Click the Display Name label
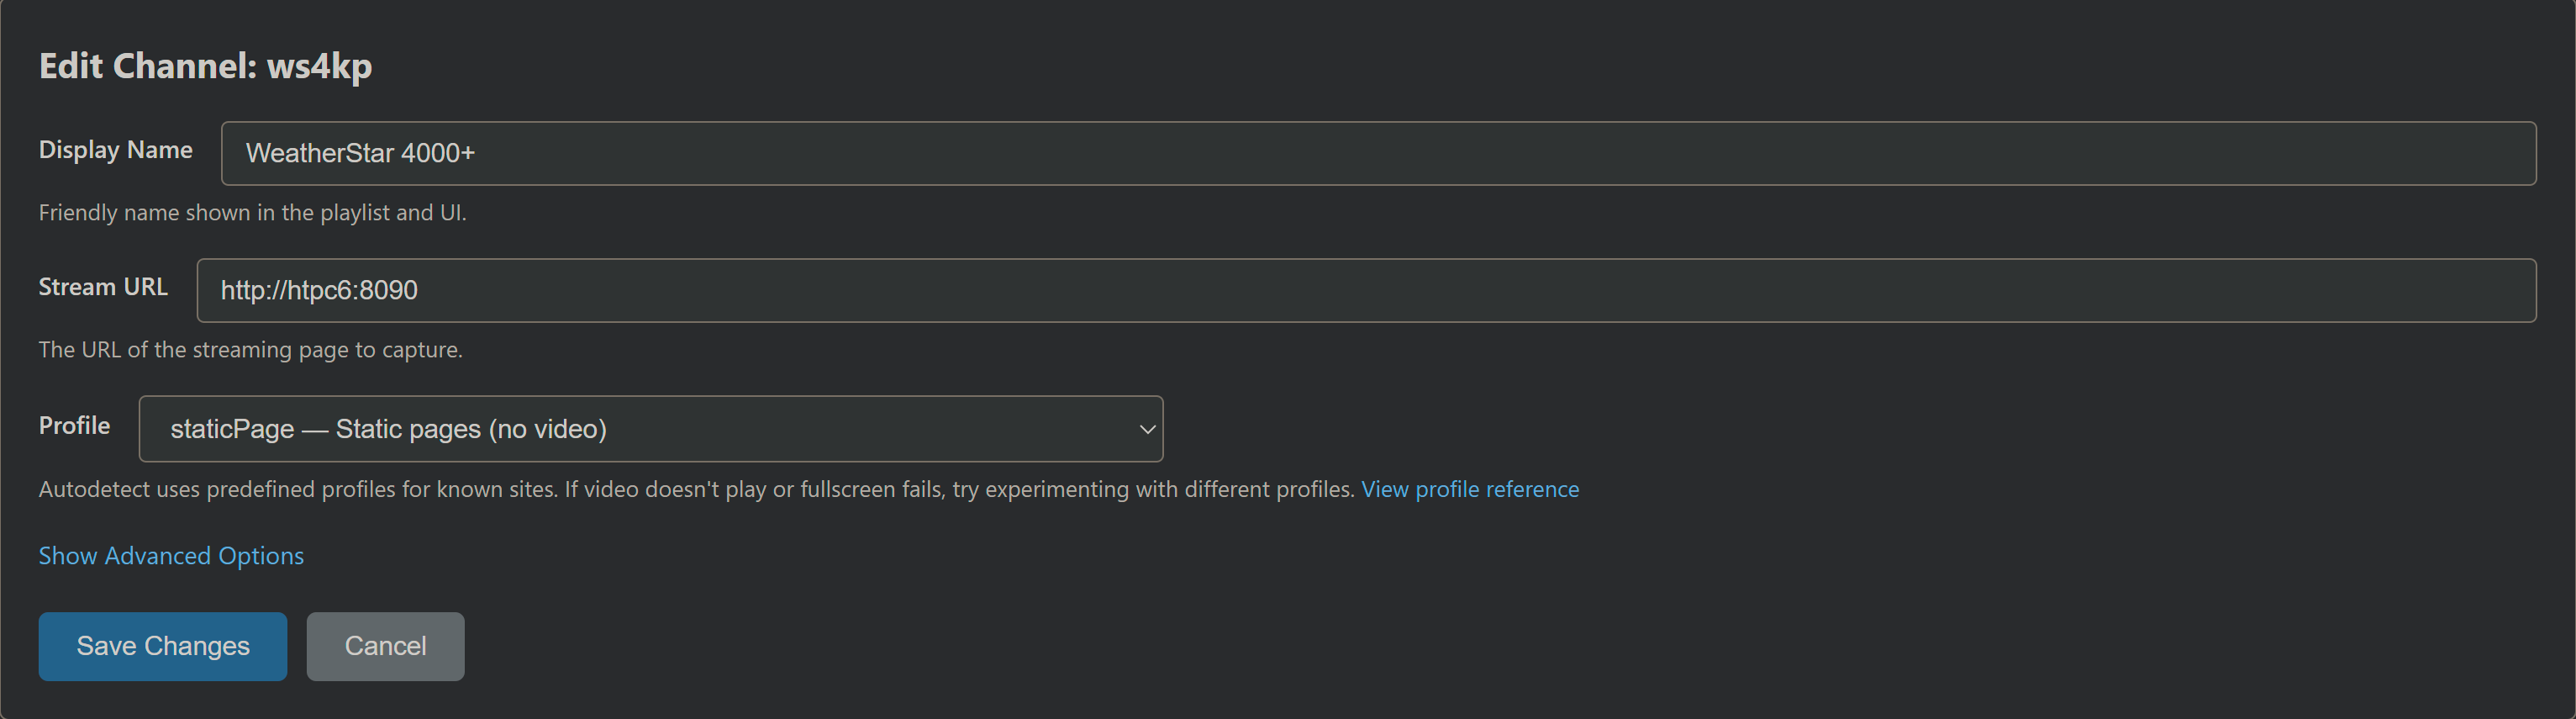2576x719 pixels. pyautogui.click(x=115, y=150)
